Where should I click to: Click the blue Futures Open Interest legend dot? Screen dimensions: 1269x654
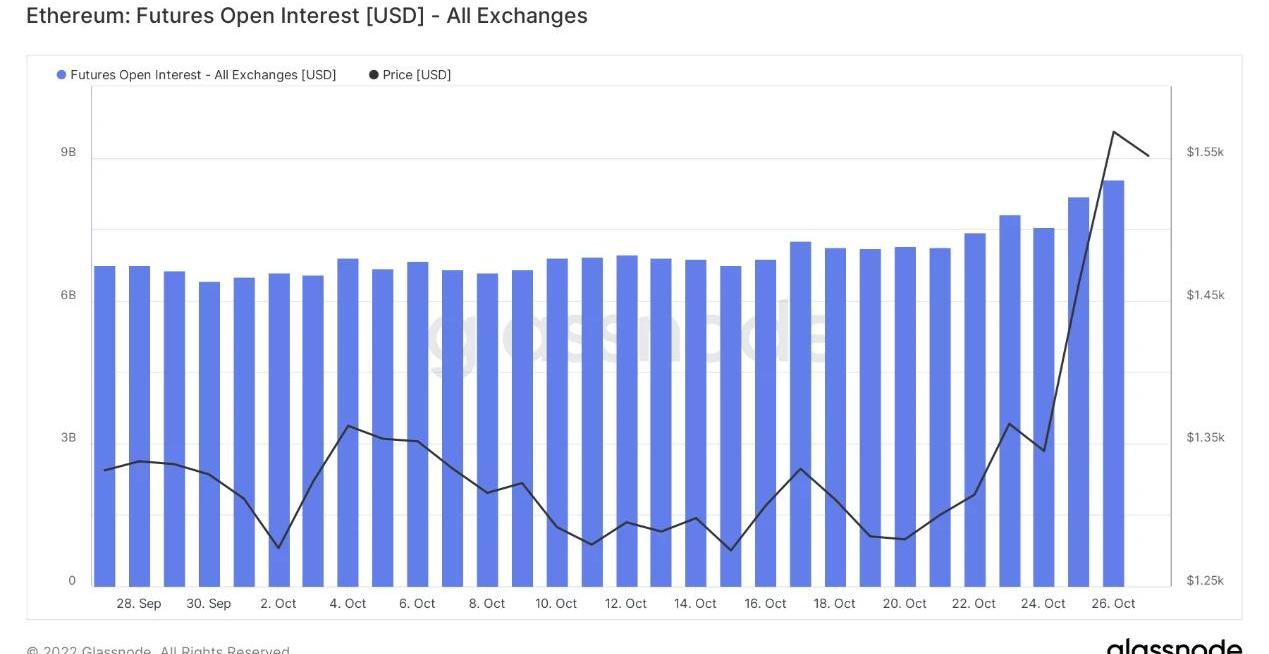(62, 75)
